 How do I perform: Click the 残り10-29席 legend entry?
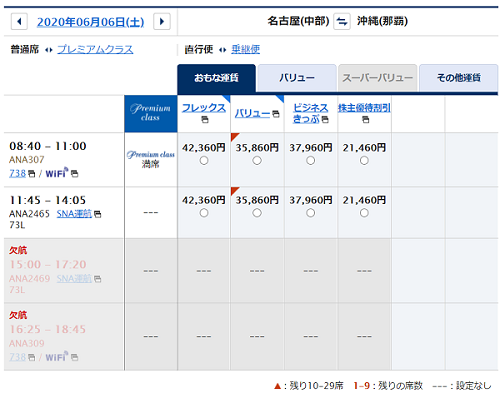pos(309,386)
